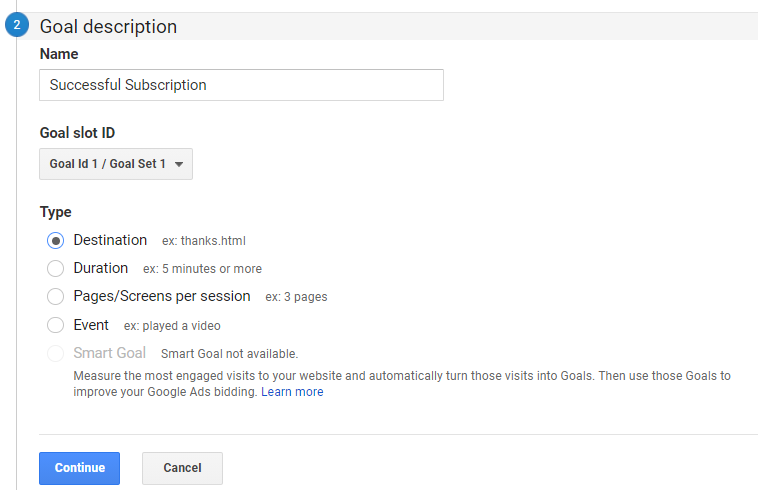Open the Goal slot ID dropdown
Viewport: 771px width, 490px height.
tap(116, 164)
